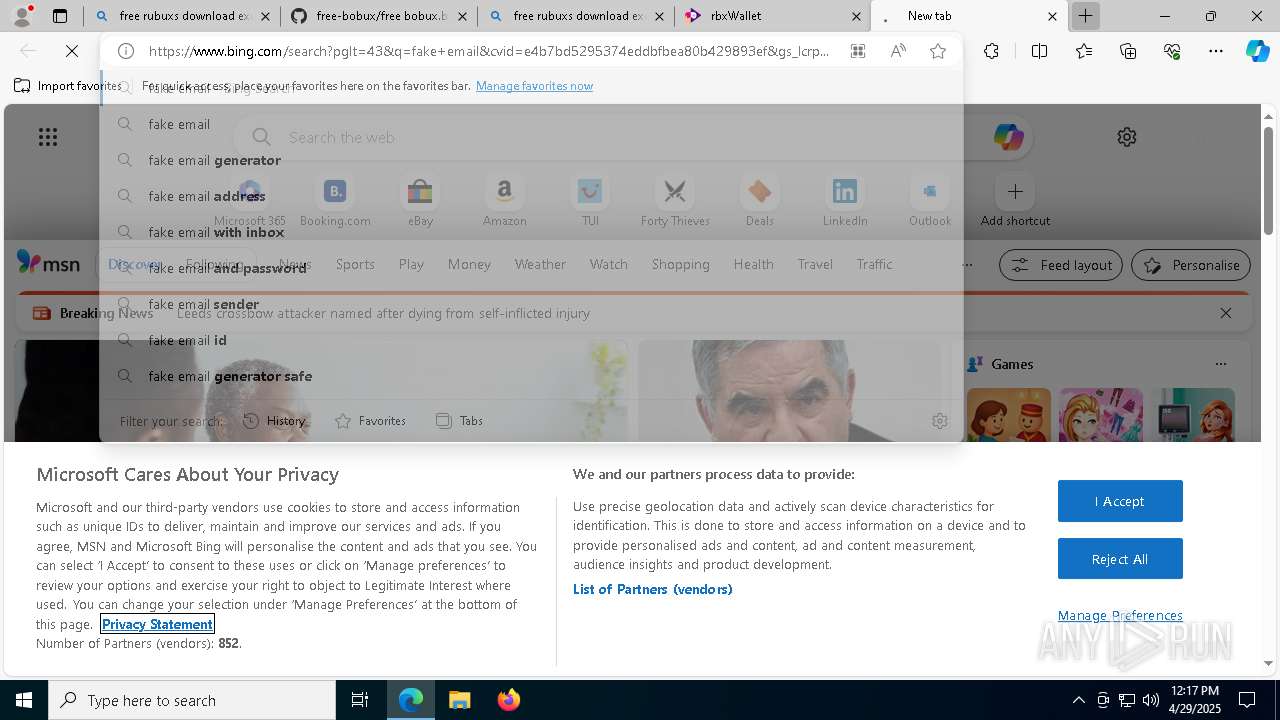Open the eBay quick link
This screenshot has width=1280, height=720.
pos(420,201)
